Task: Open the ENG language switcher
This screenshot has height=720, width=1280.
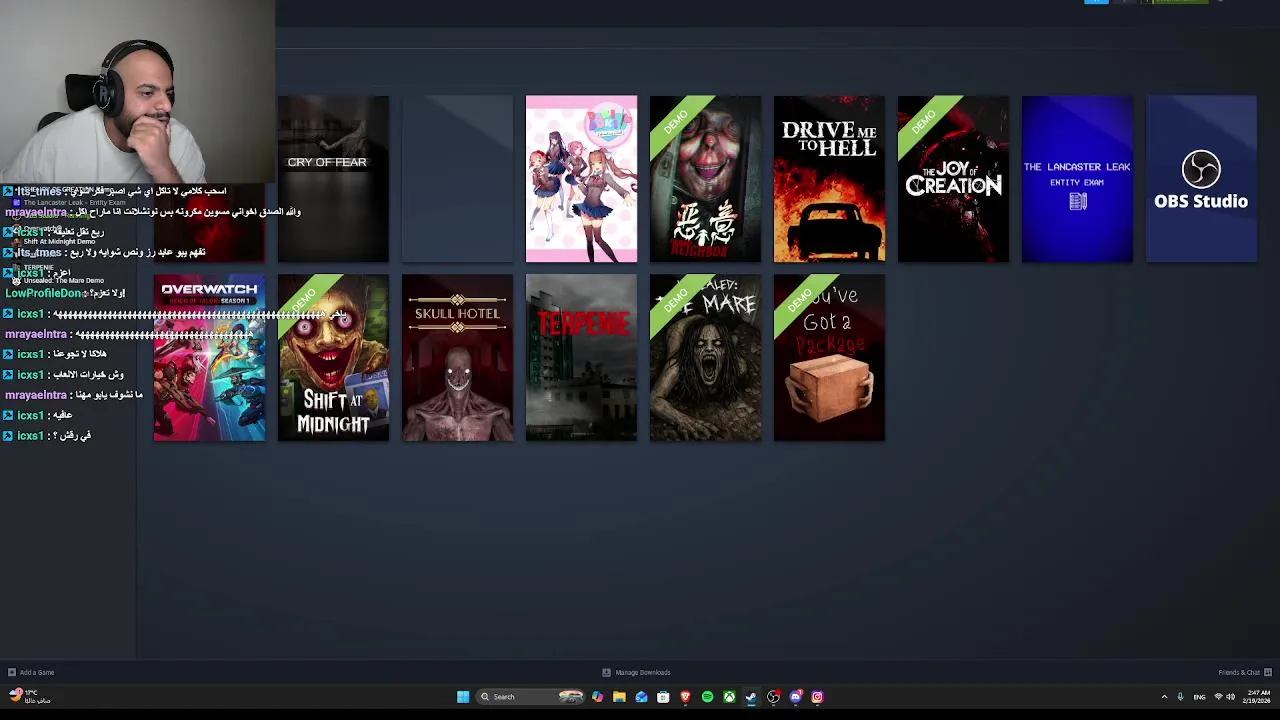Action: (1199, 697)
